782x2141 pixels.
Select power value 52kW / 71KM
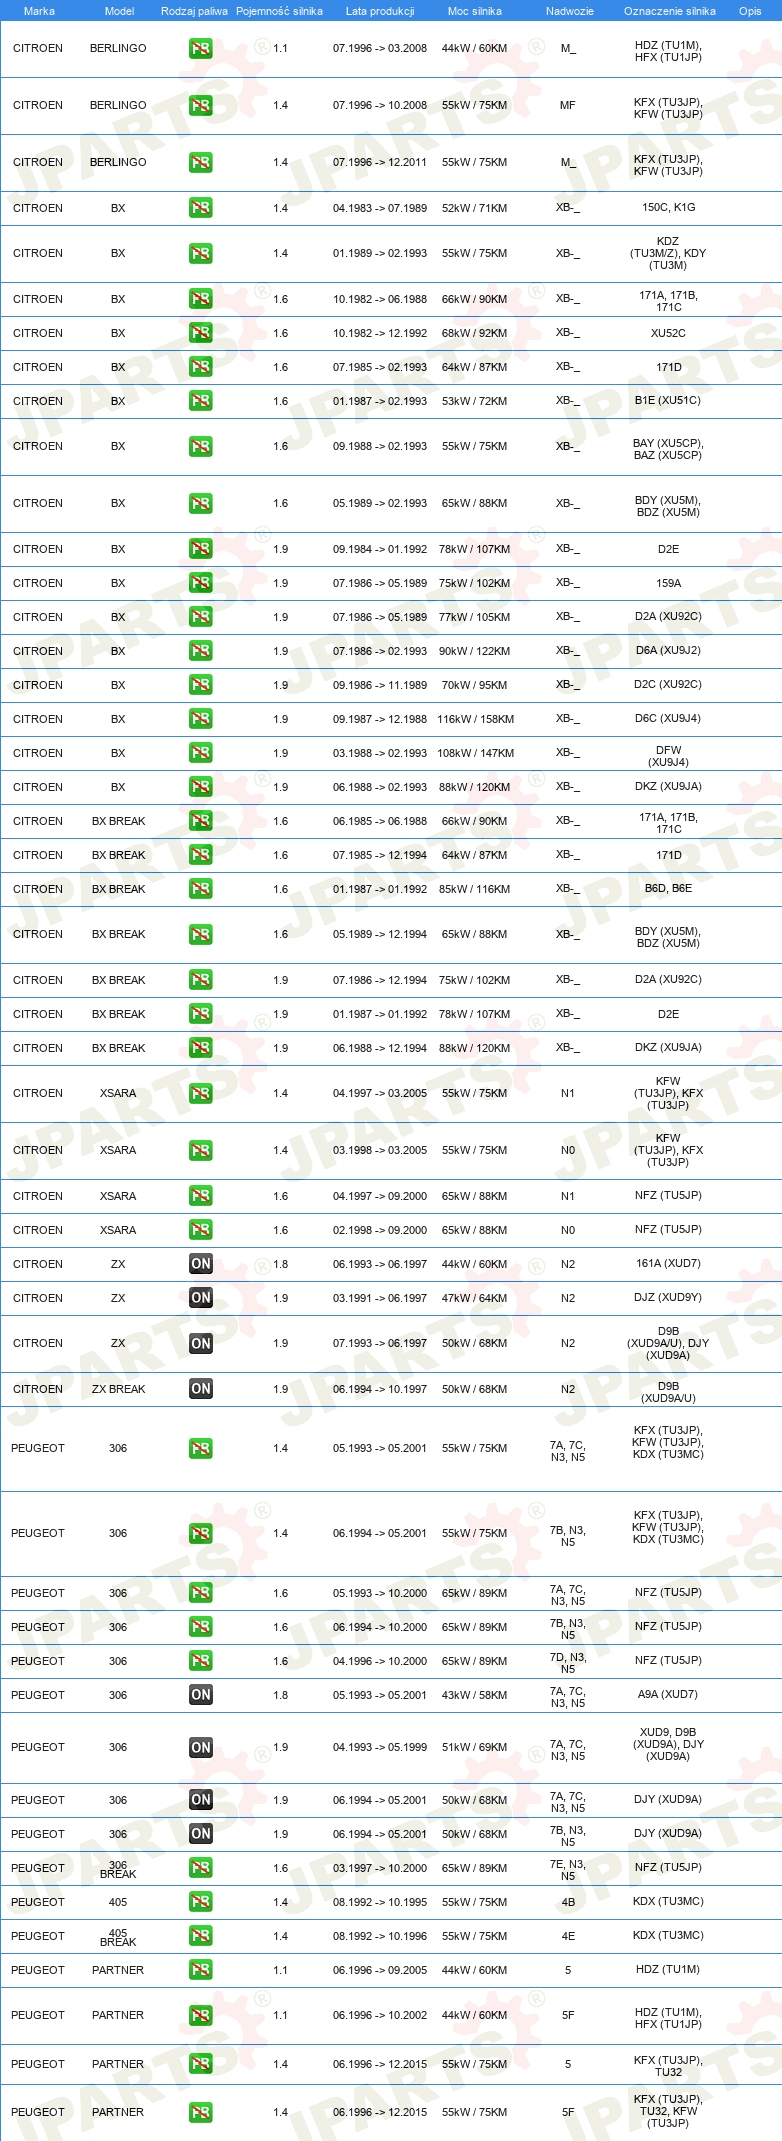(x=475, y=208)
